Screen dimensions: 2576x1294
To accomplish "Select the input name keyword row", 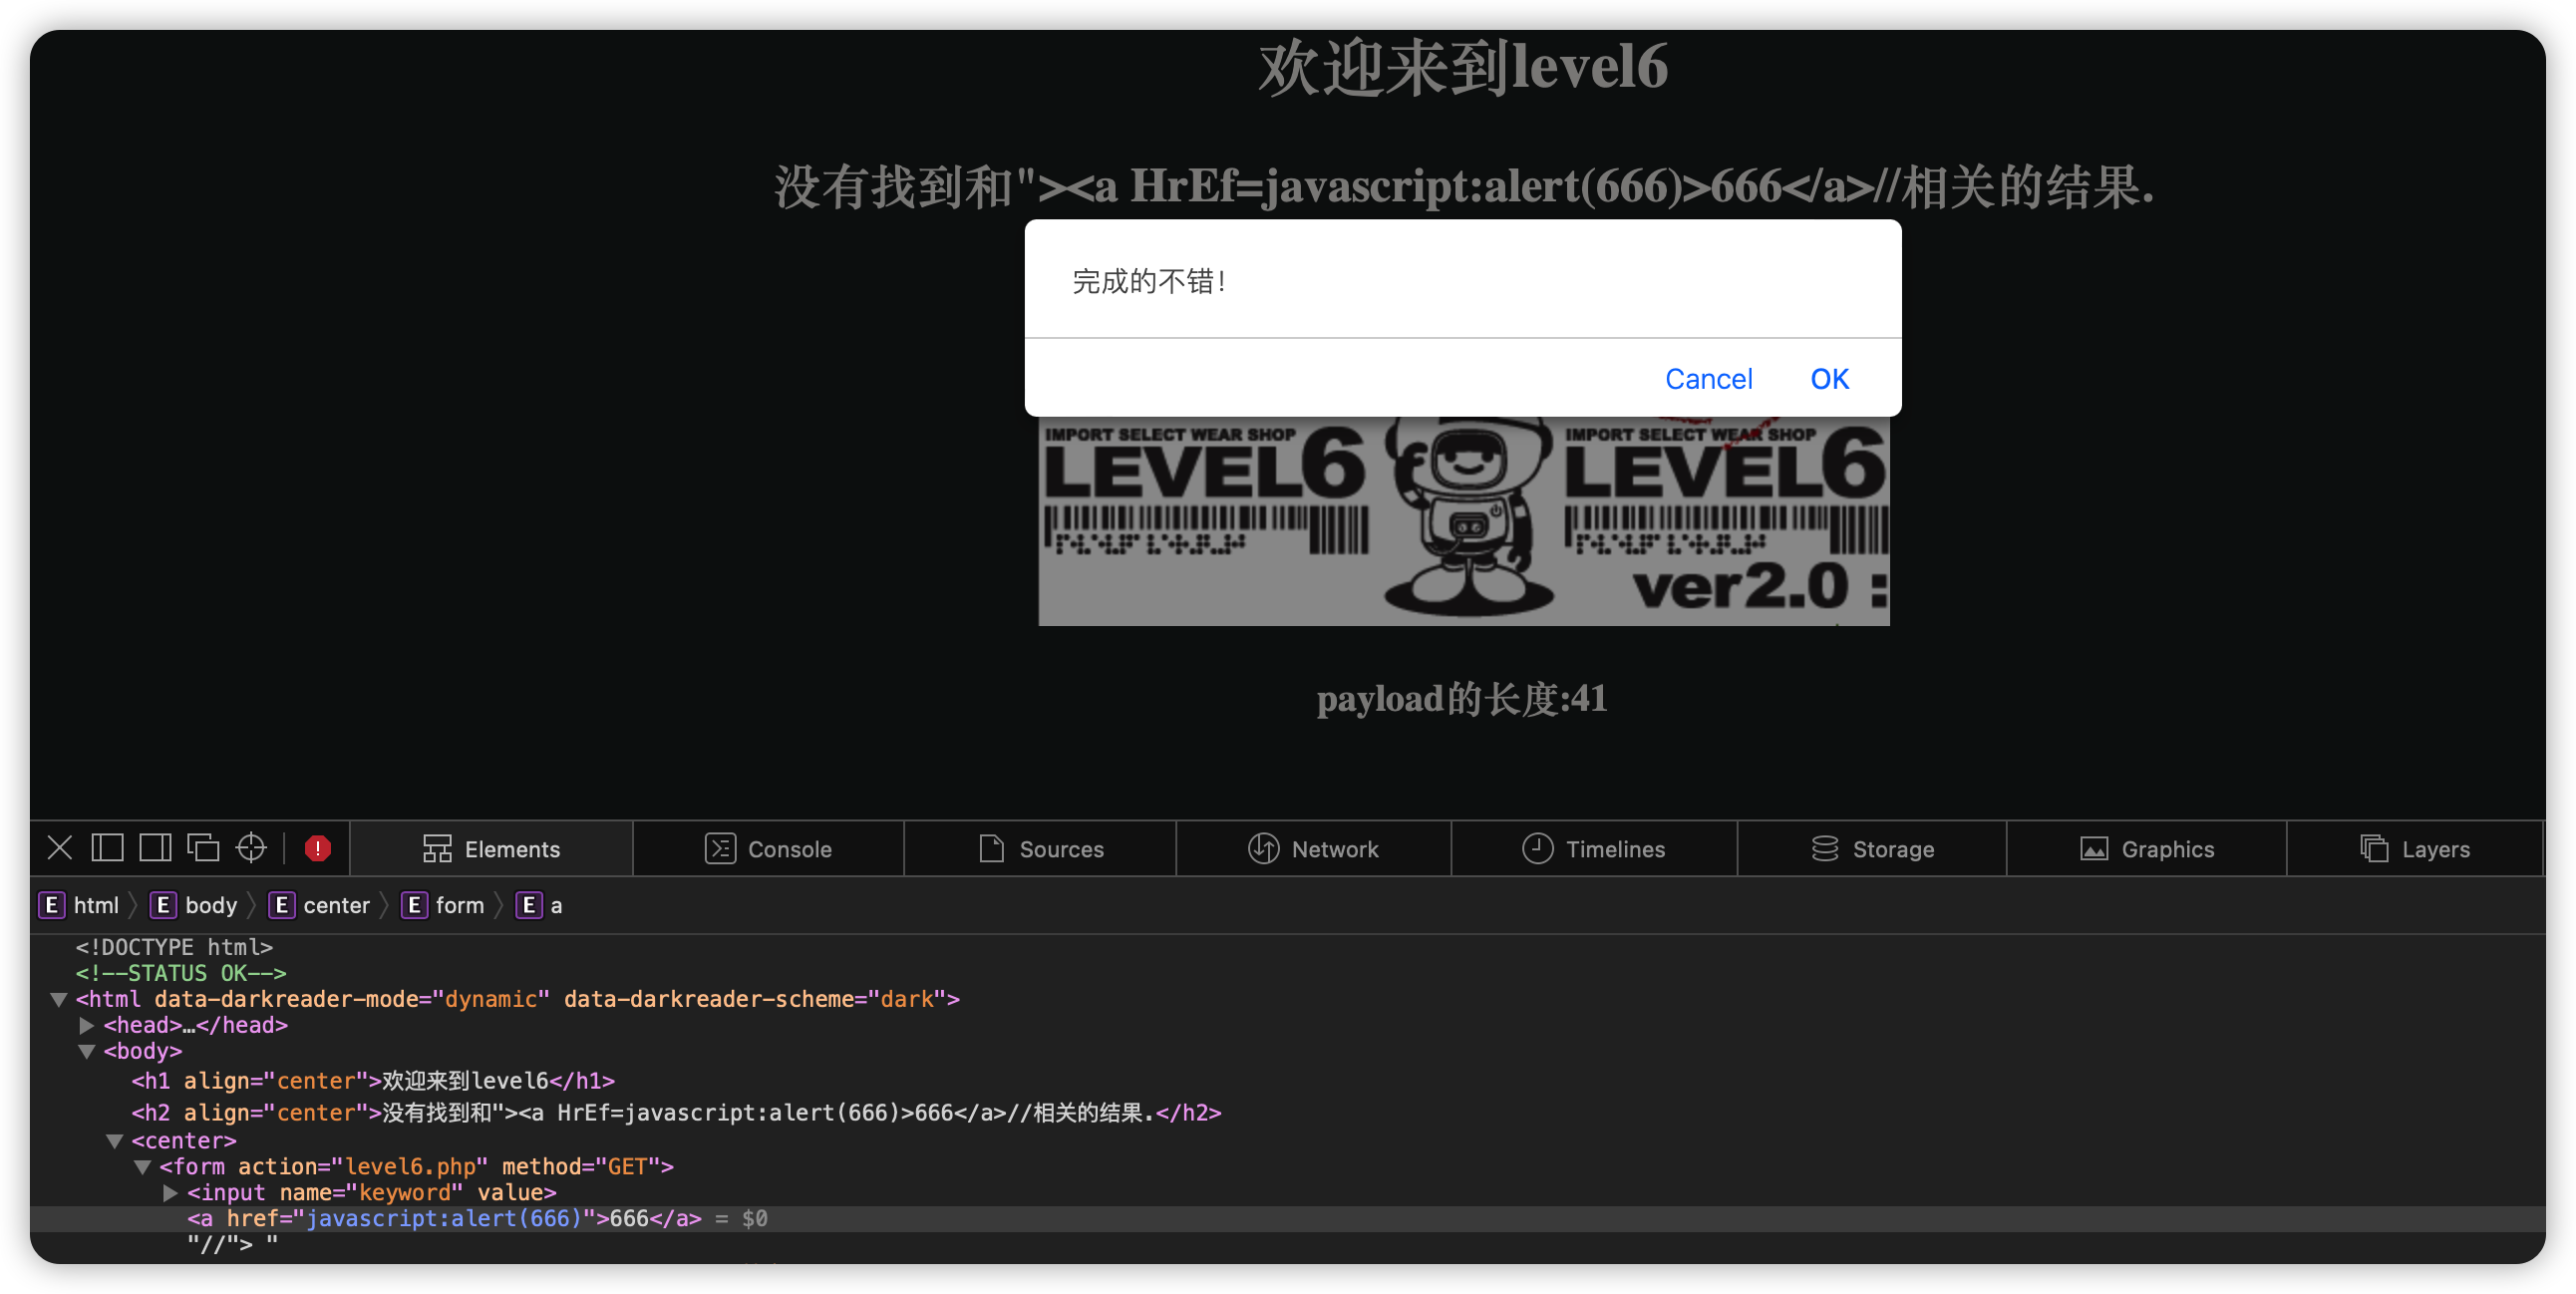I will (x=371, y=1193).
